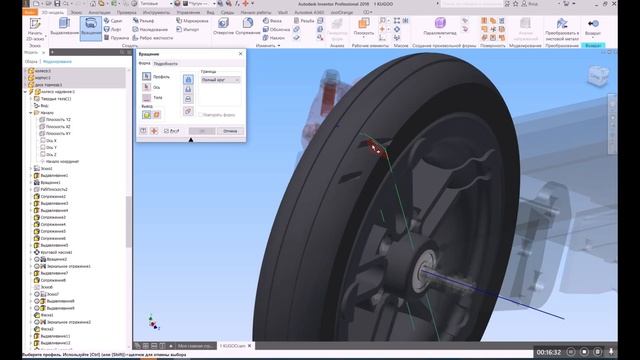Image resolution: width=640 pixels, height=360 pixels.
Task: Click the Тела solids selector in dialog
Action: tap(147, 98)
